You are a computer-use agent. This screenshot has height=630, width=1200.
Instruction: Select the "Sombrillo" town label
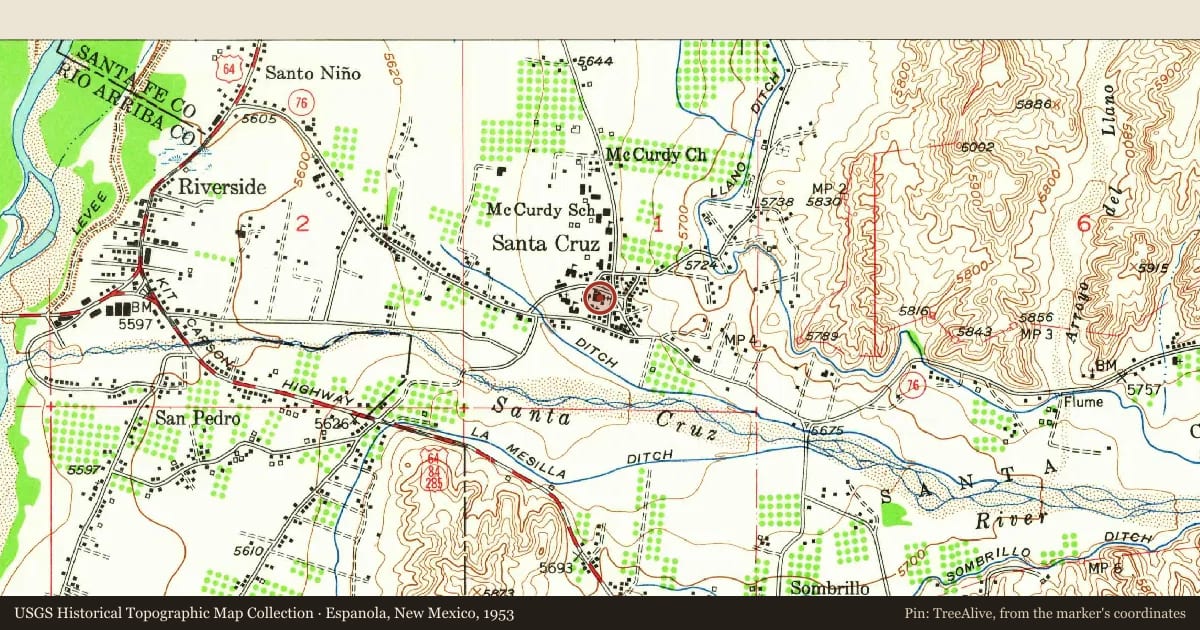[x=829, y=588]
